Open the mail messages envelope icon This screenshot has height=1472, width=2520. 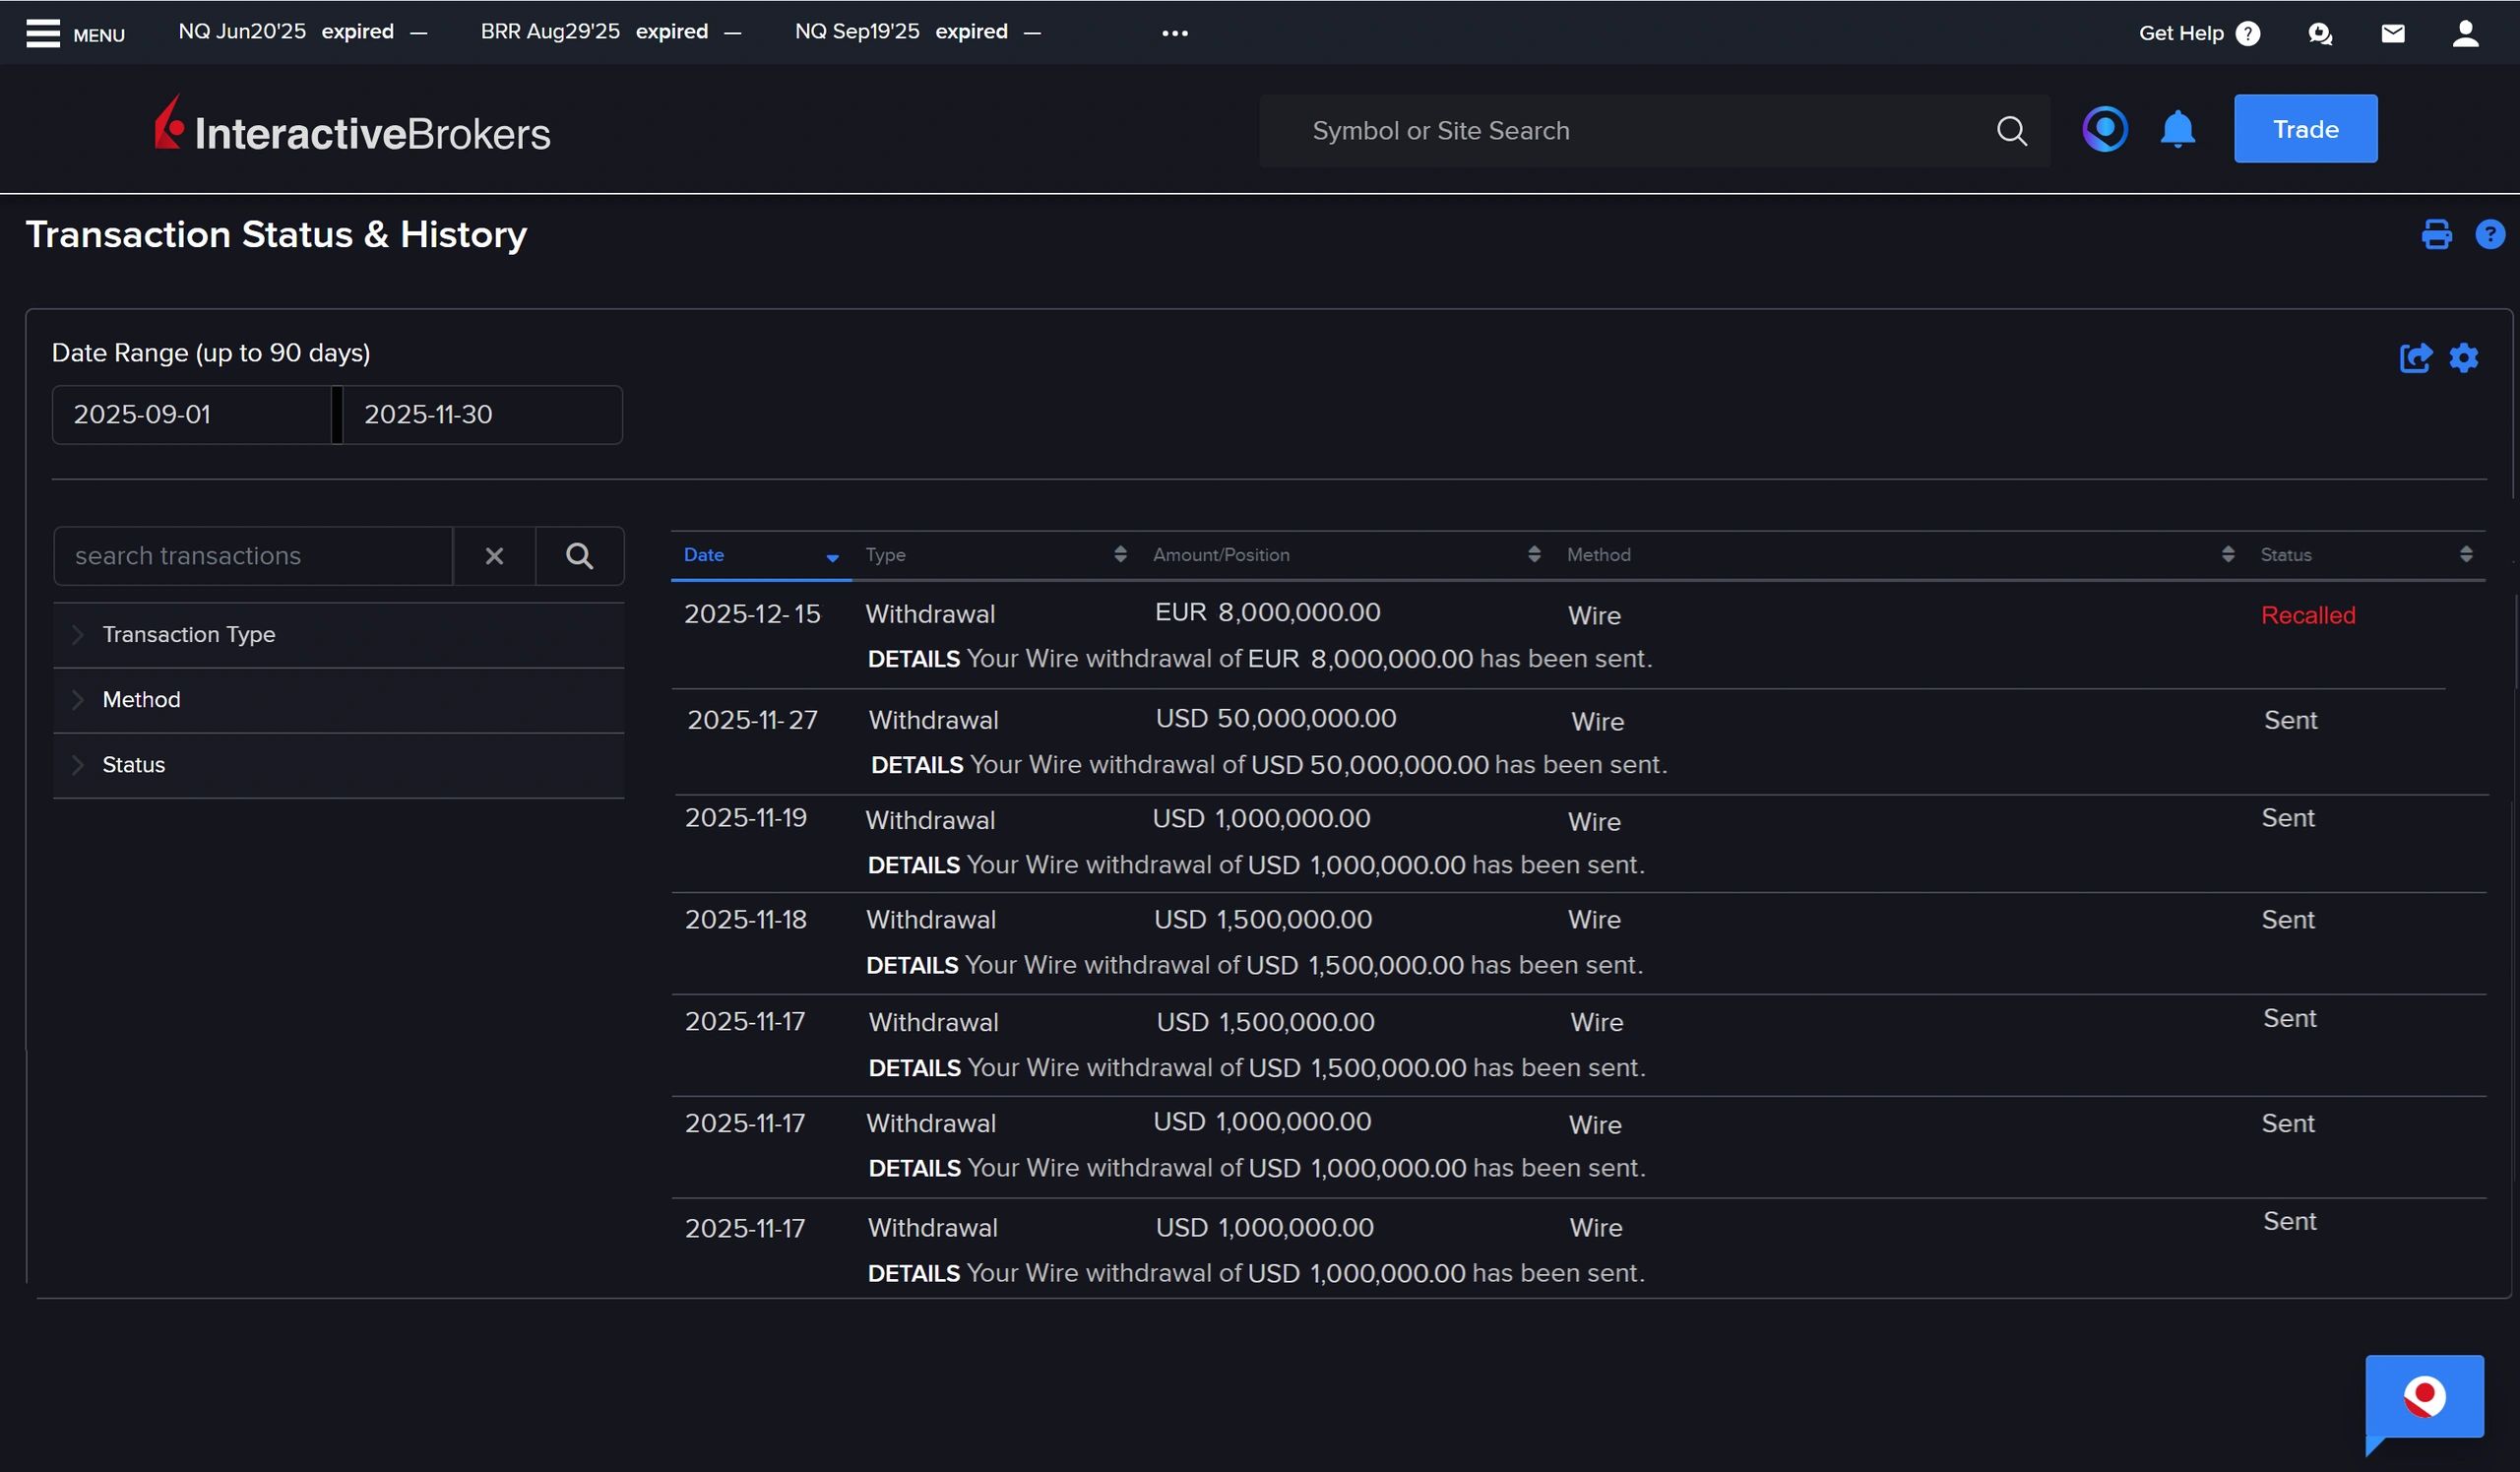tap(2392, 33)
